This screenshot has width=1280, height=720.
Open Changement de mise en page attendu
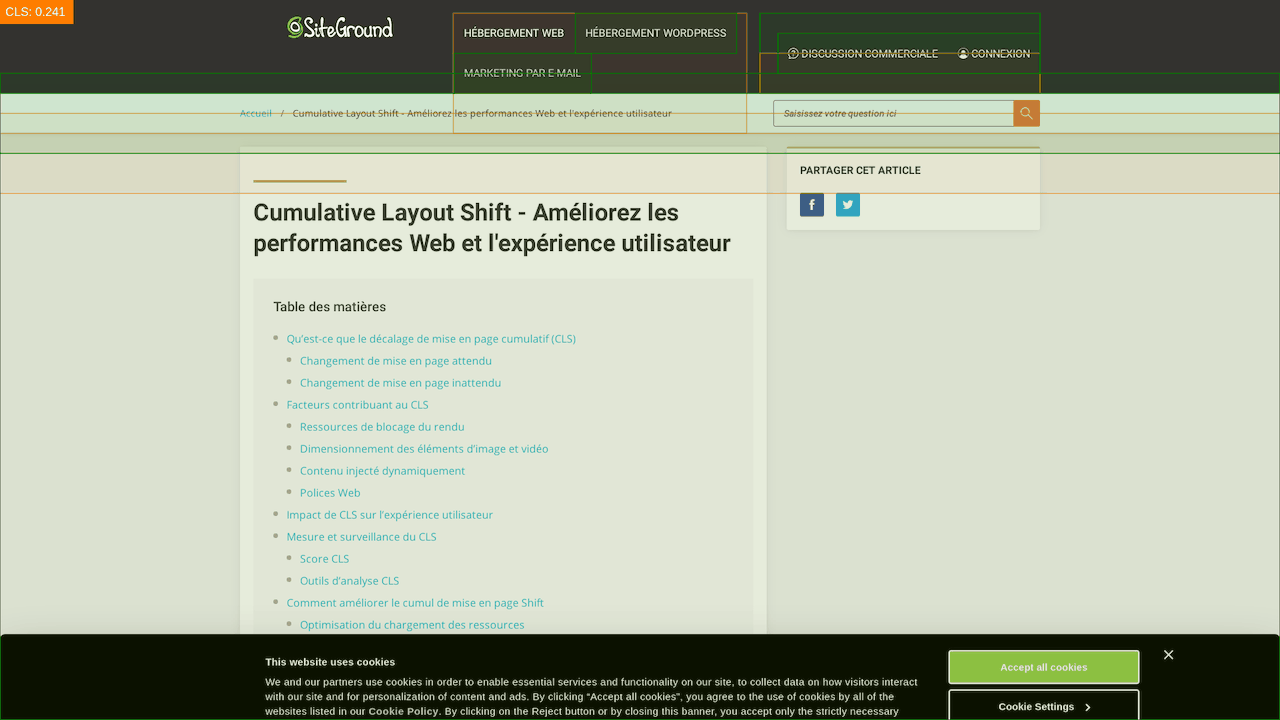click(396, 361)
